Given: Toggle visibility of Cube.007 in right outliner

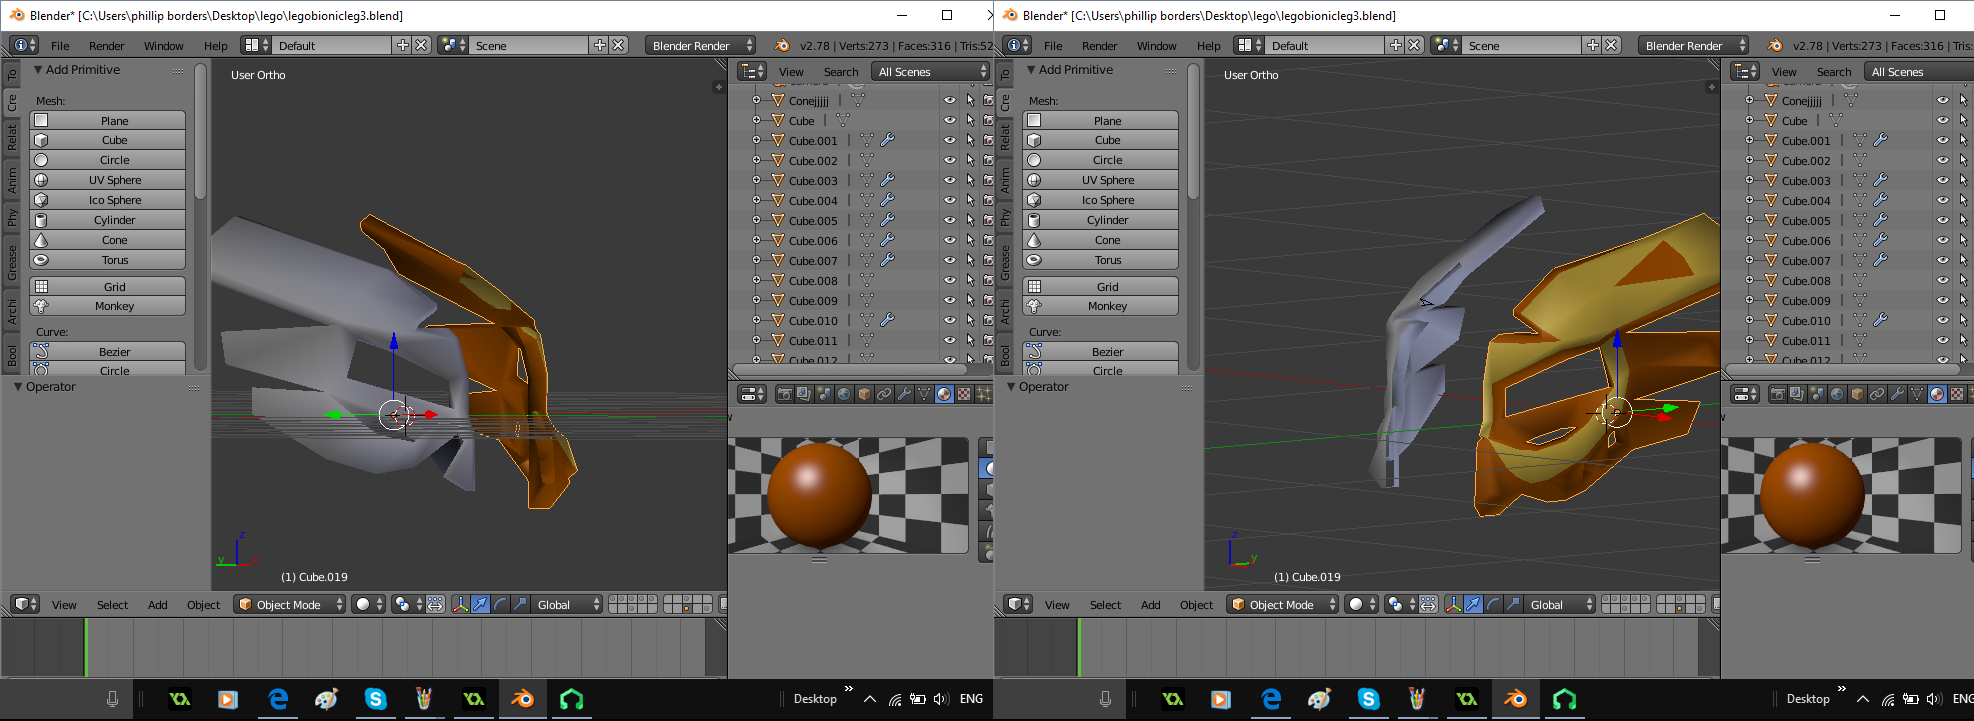Looking at the screenshot, I should [1942, 261].
